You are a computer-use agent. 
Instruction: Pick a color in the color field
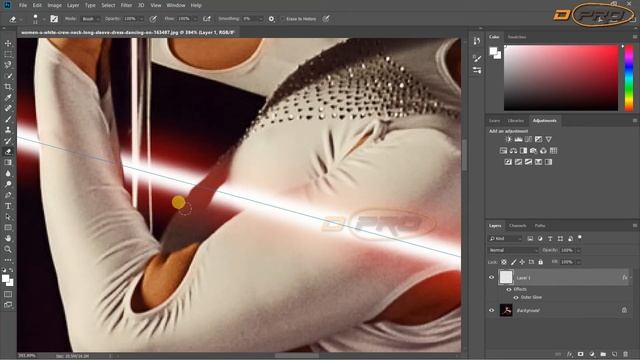[x=561, y=78]
